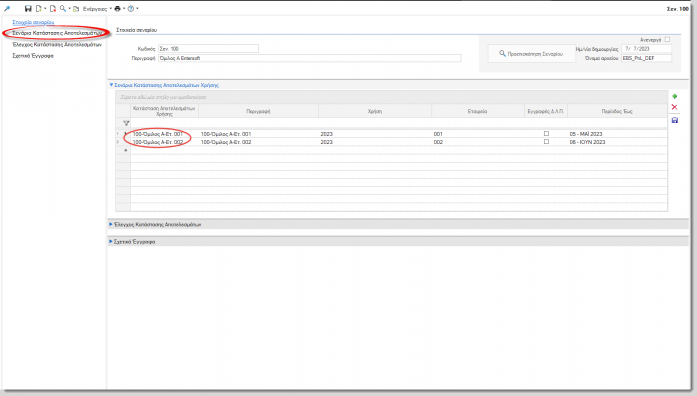
Task: Check Εγγραφές Δ.Λ.Π. for the 002 company row
Action: coord(546,142)
